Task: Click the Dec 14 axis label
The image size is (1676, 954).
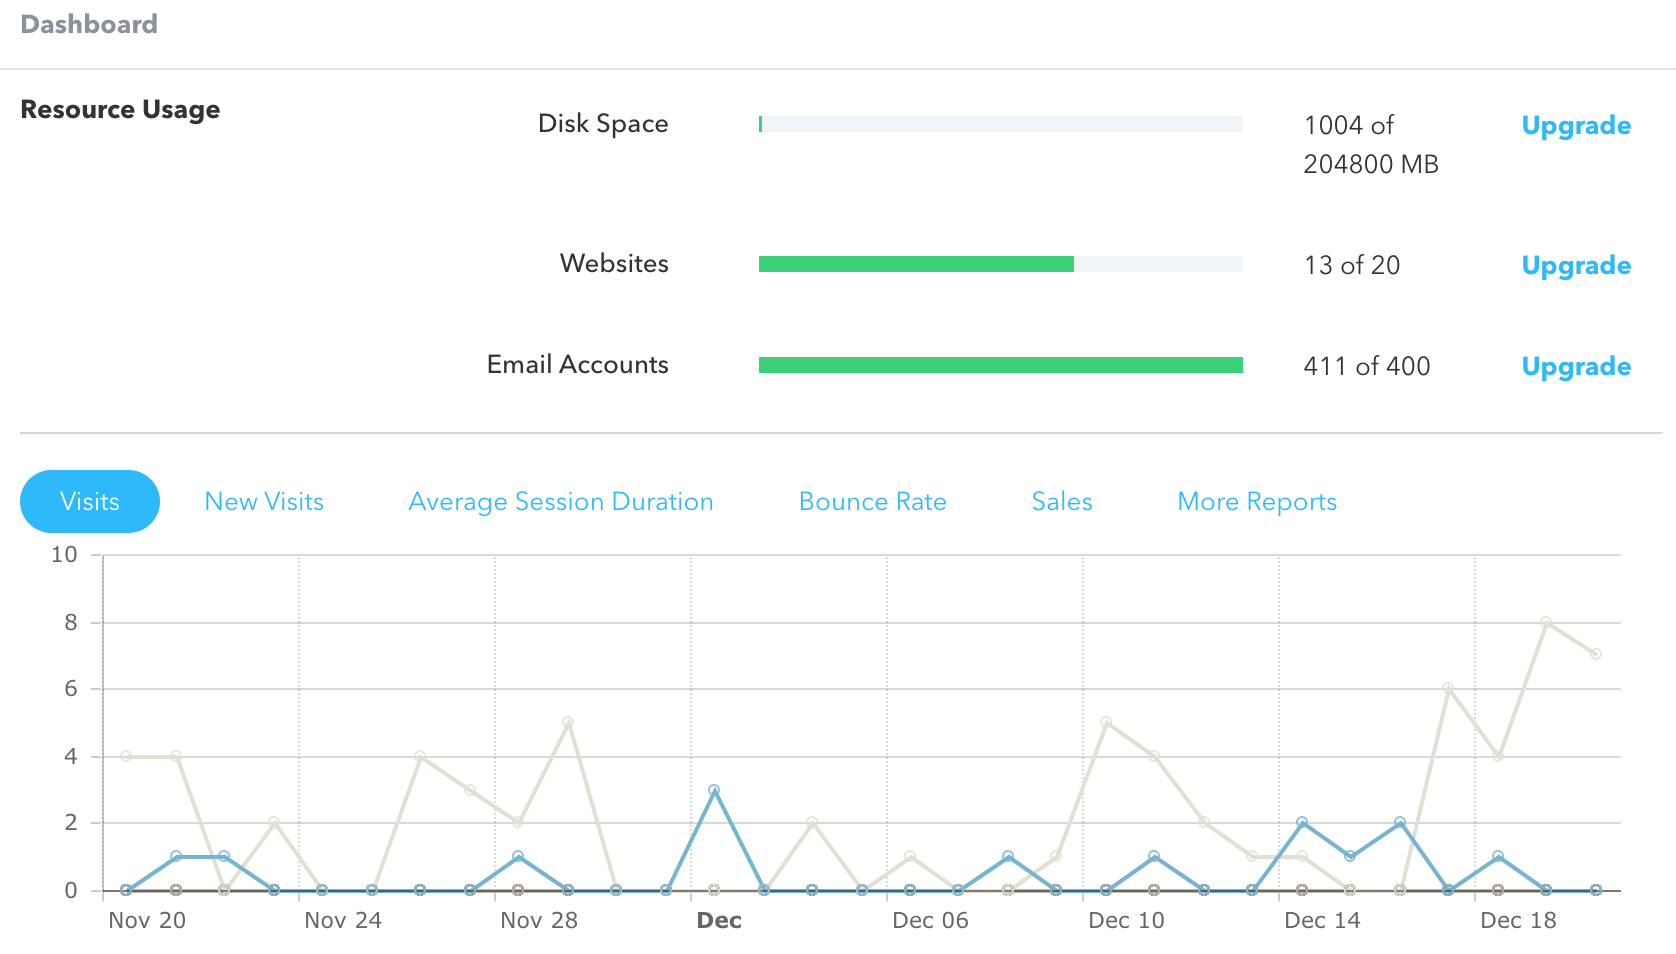Action: tap(1322, 920)
